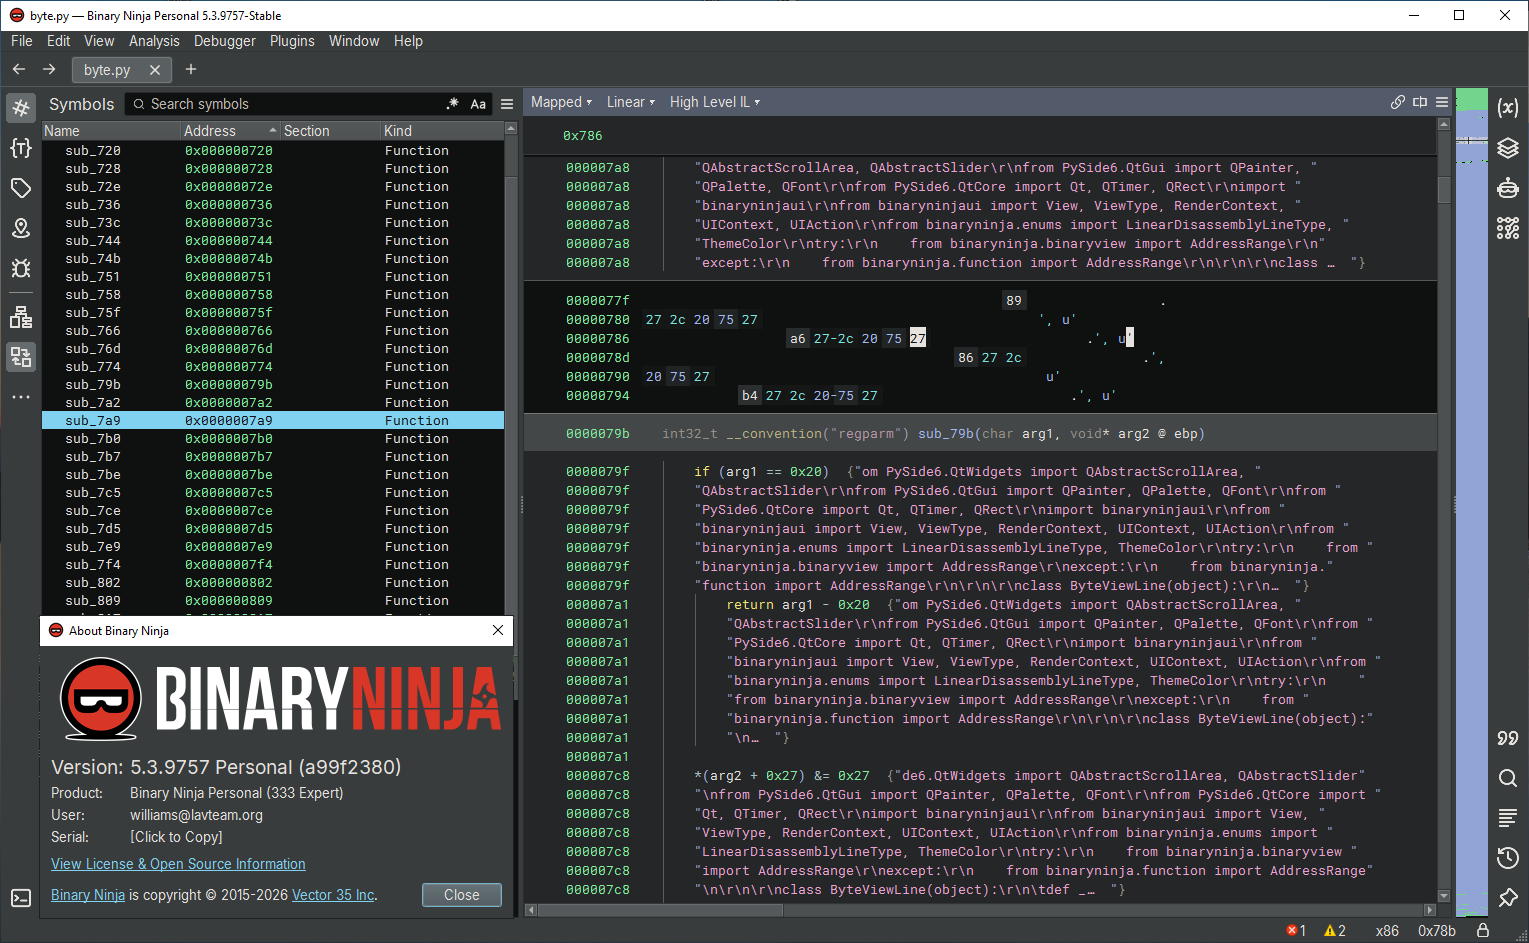
Task: Toggle case-sensitive Aa in symbol search
Action: coord(478,104)
